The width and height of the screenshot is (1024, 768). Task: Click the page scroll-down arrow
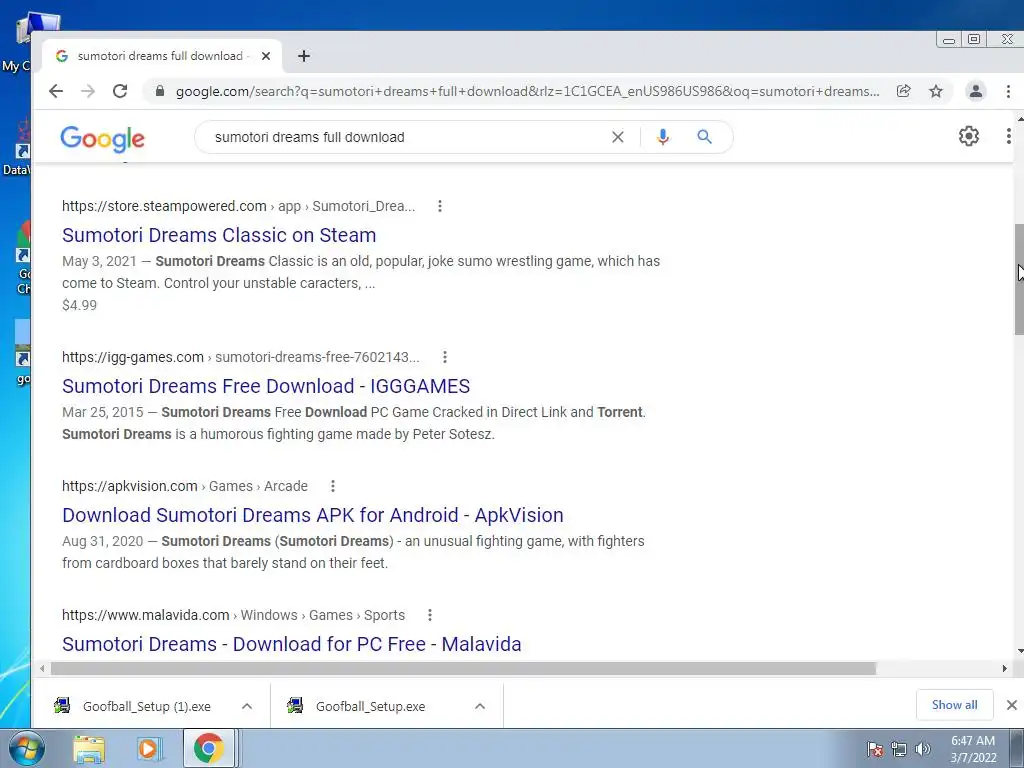pyautogui.click(x=1019, y=651)
